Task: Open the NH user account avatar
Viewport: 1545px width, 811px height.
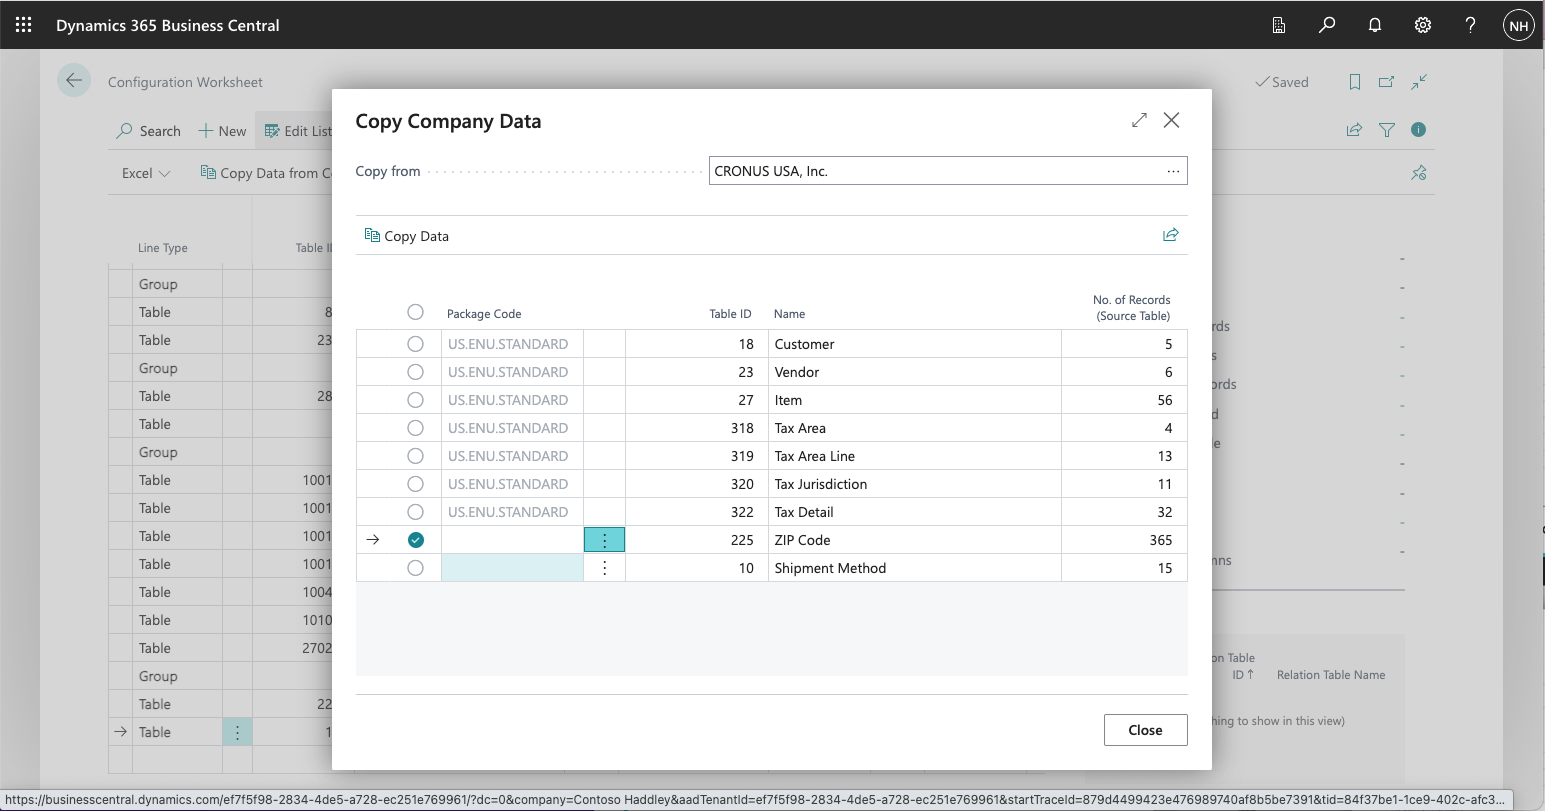Action: pos(1518,26)
